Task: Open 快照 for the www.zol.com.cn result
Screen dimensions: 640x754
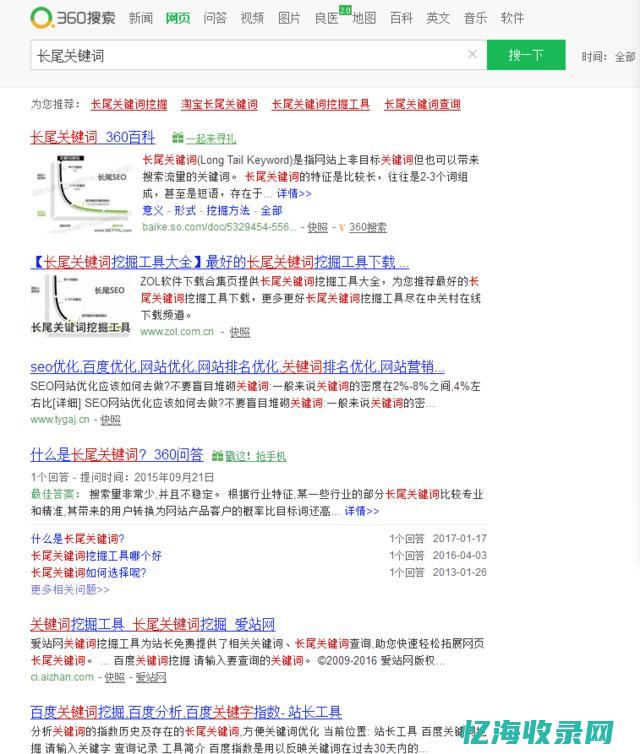Action: 239,332
